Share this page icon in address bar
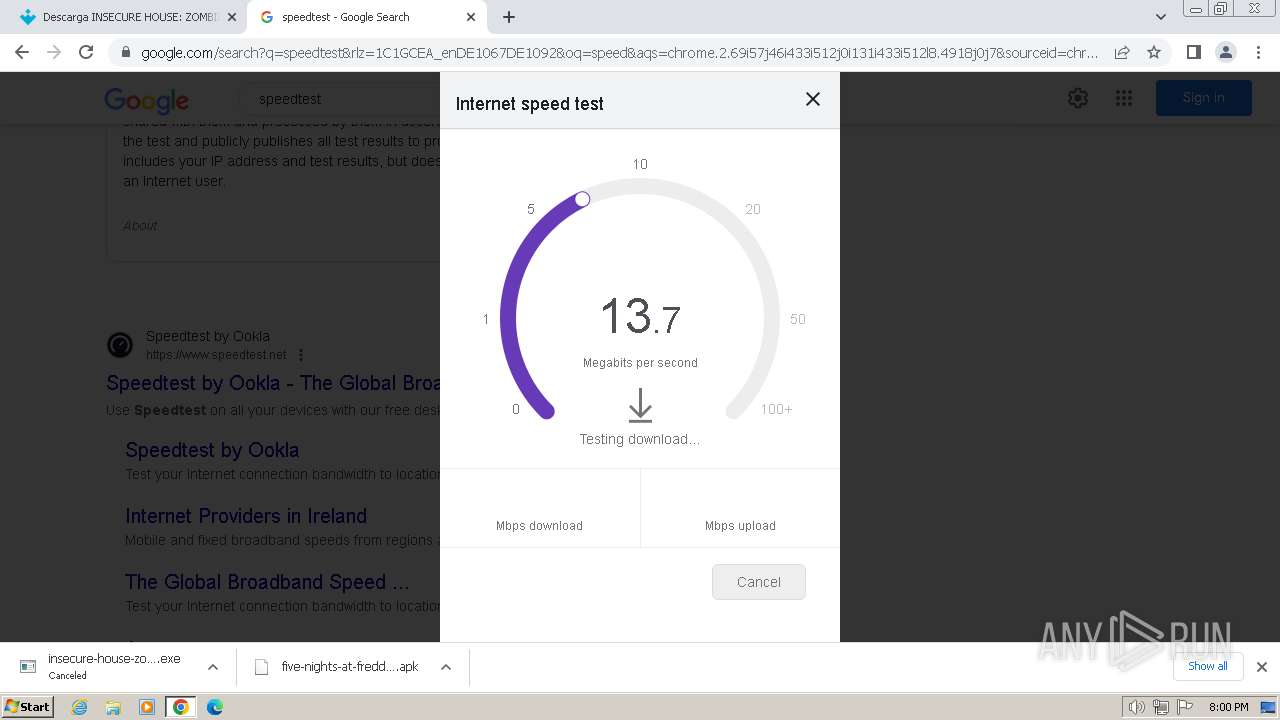Image resolution: width=1280 pixels, height=720 pixels. point(1122,52)
